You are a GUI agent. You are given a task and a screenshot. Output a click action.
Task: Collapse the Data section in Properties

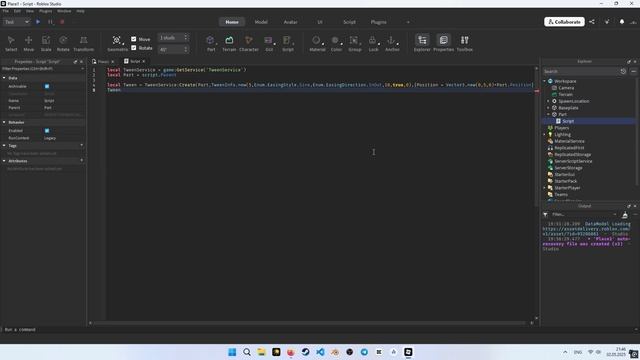click(x=4, y=78)
